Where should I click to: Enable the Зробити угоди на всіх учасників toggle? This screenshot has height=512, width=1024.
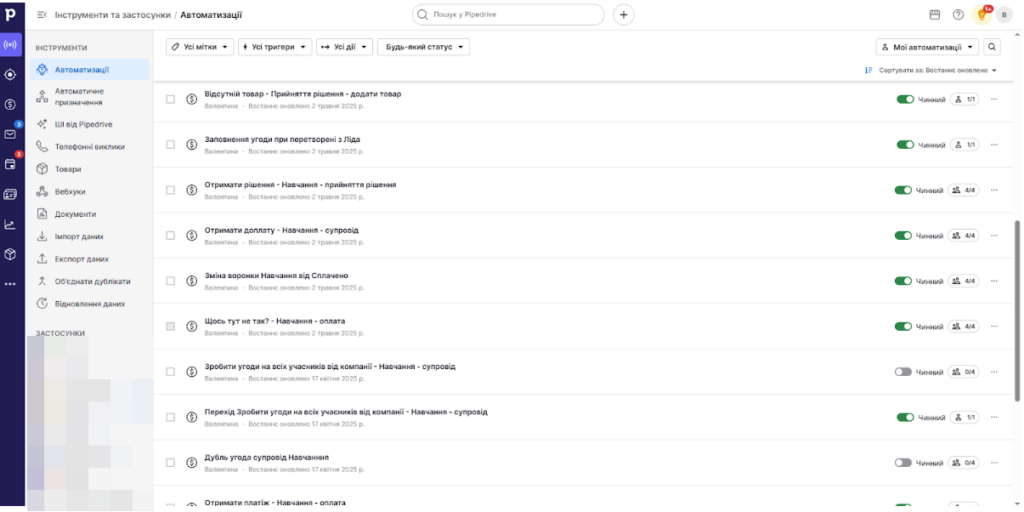(x=903, y=372)
